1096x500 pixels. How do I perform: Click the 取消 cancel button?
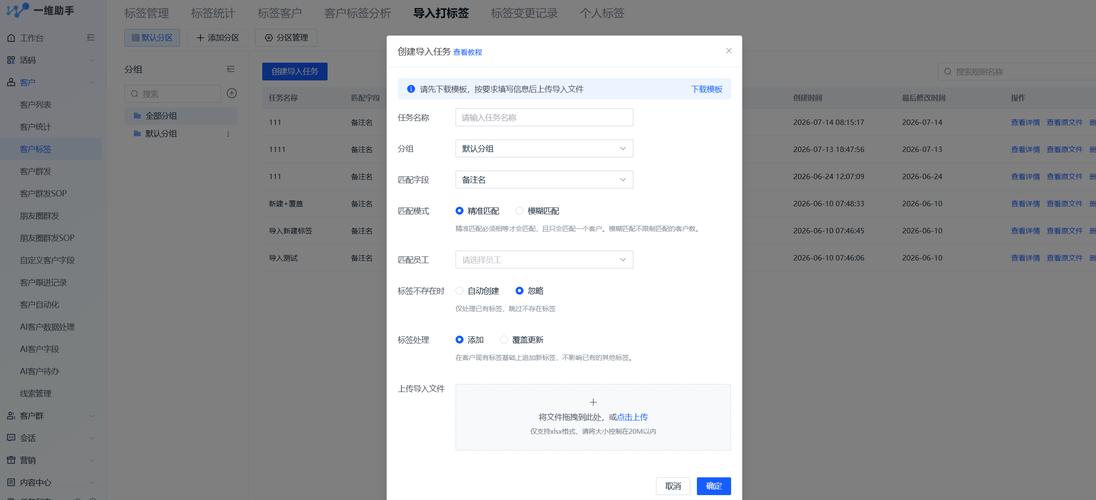click(673, 486)
